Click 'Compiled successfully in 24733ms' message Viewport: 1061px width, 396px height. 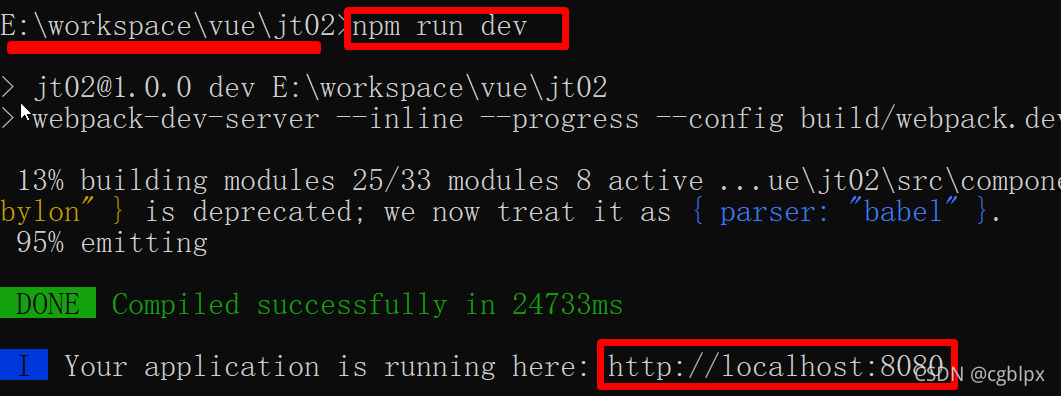click(x=367, y=305)
